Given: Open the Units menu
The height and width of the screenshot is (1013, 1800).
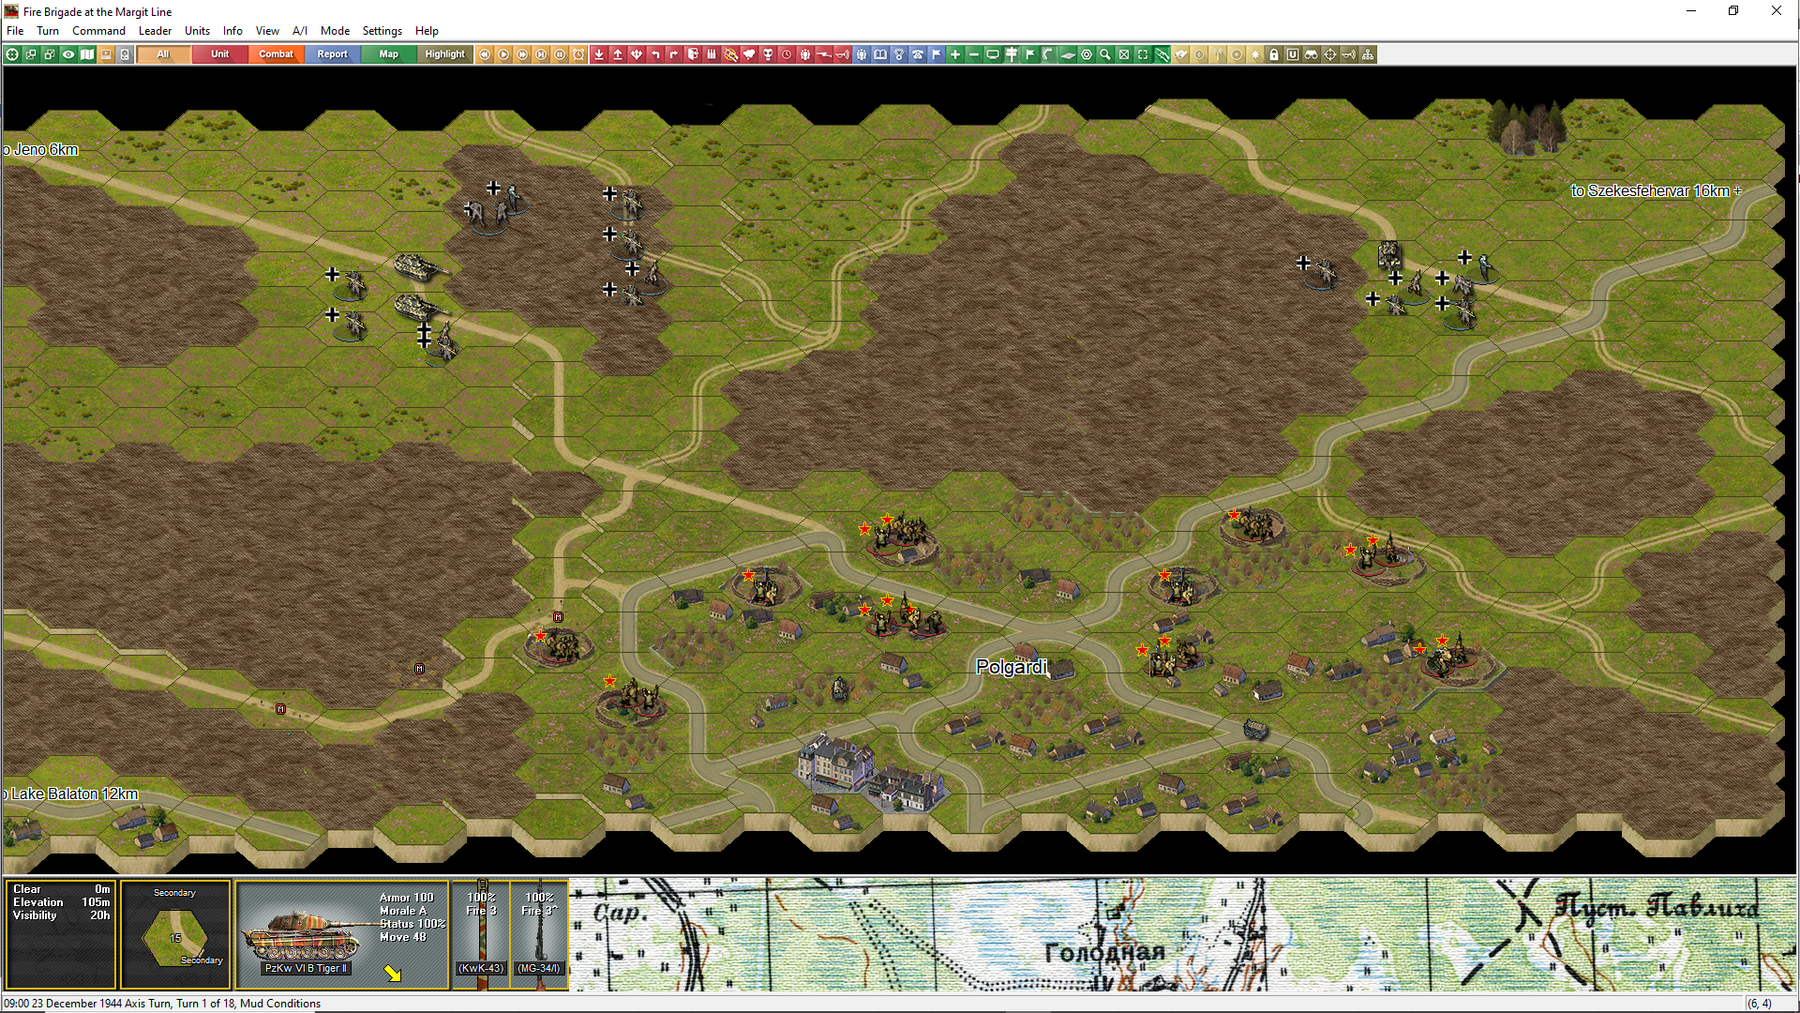Looking at the screenshot, I should coord(197,31).
